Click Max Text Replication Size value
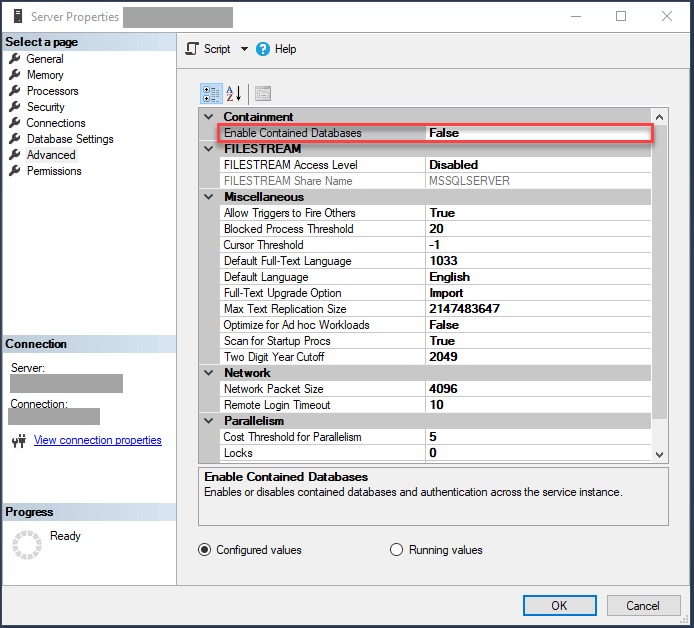694x628 pixels. pos(538,309)
